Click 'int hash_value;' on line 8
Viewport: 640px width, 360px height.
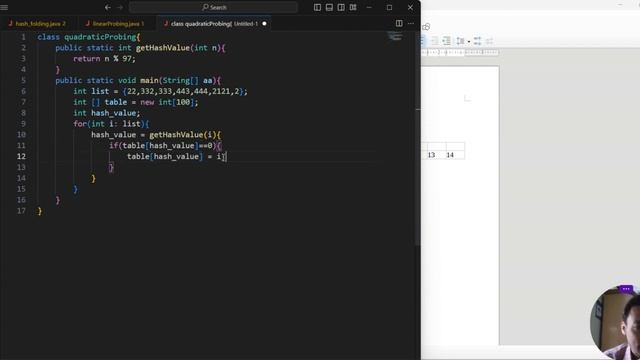[107, 113]
